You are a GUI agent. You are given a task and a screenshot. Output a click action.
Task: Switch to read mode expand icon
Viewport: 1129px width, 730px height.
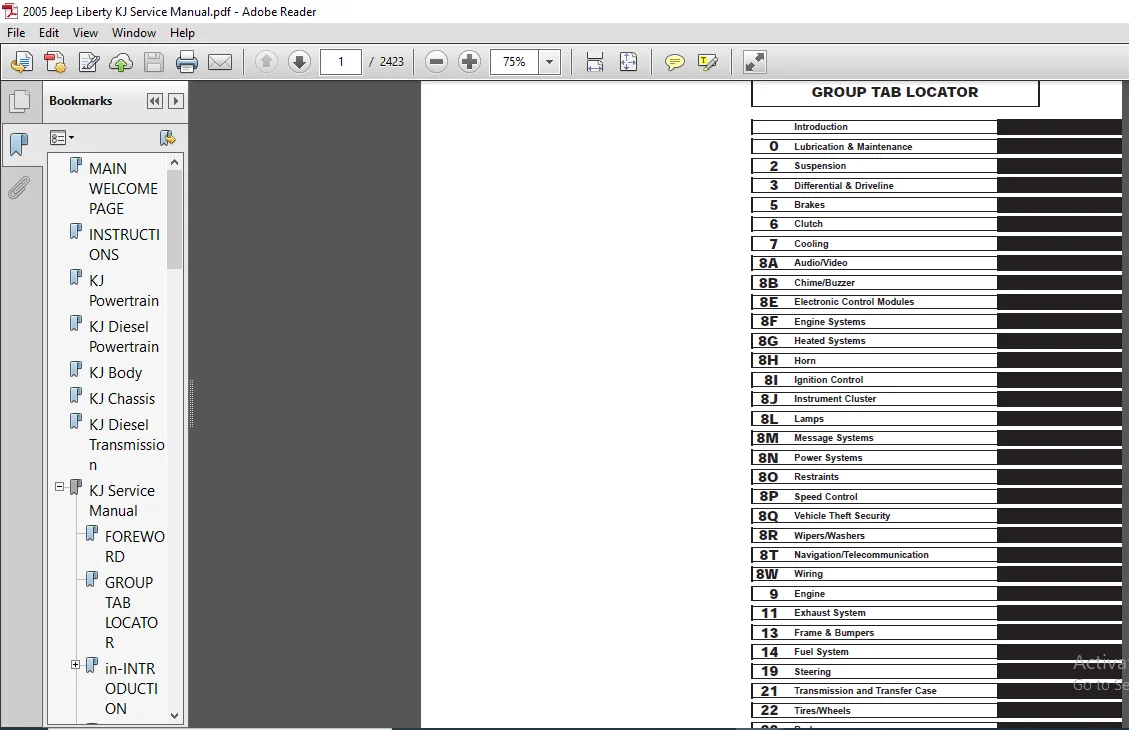pos(754,62)
